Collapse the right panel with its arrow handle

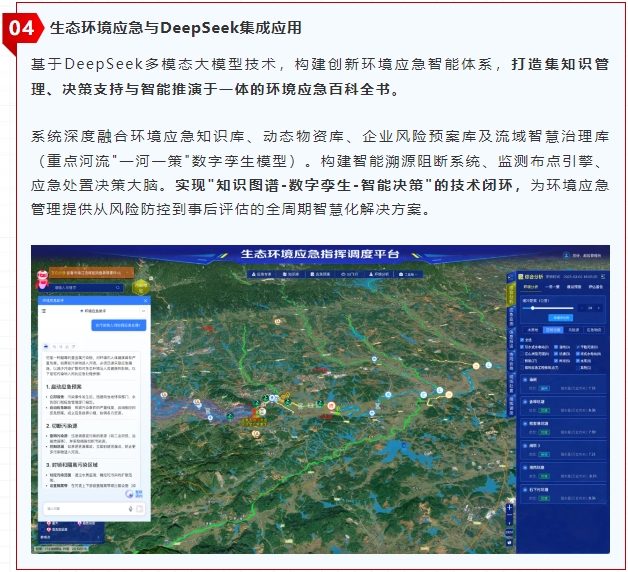click(x=510, y=277)
